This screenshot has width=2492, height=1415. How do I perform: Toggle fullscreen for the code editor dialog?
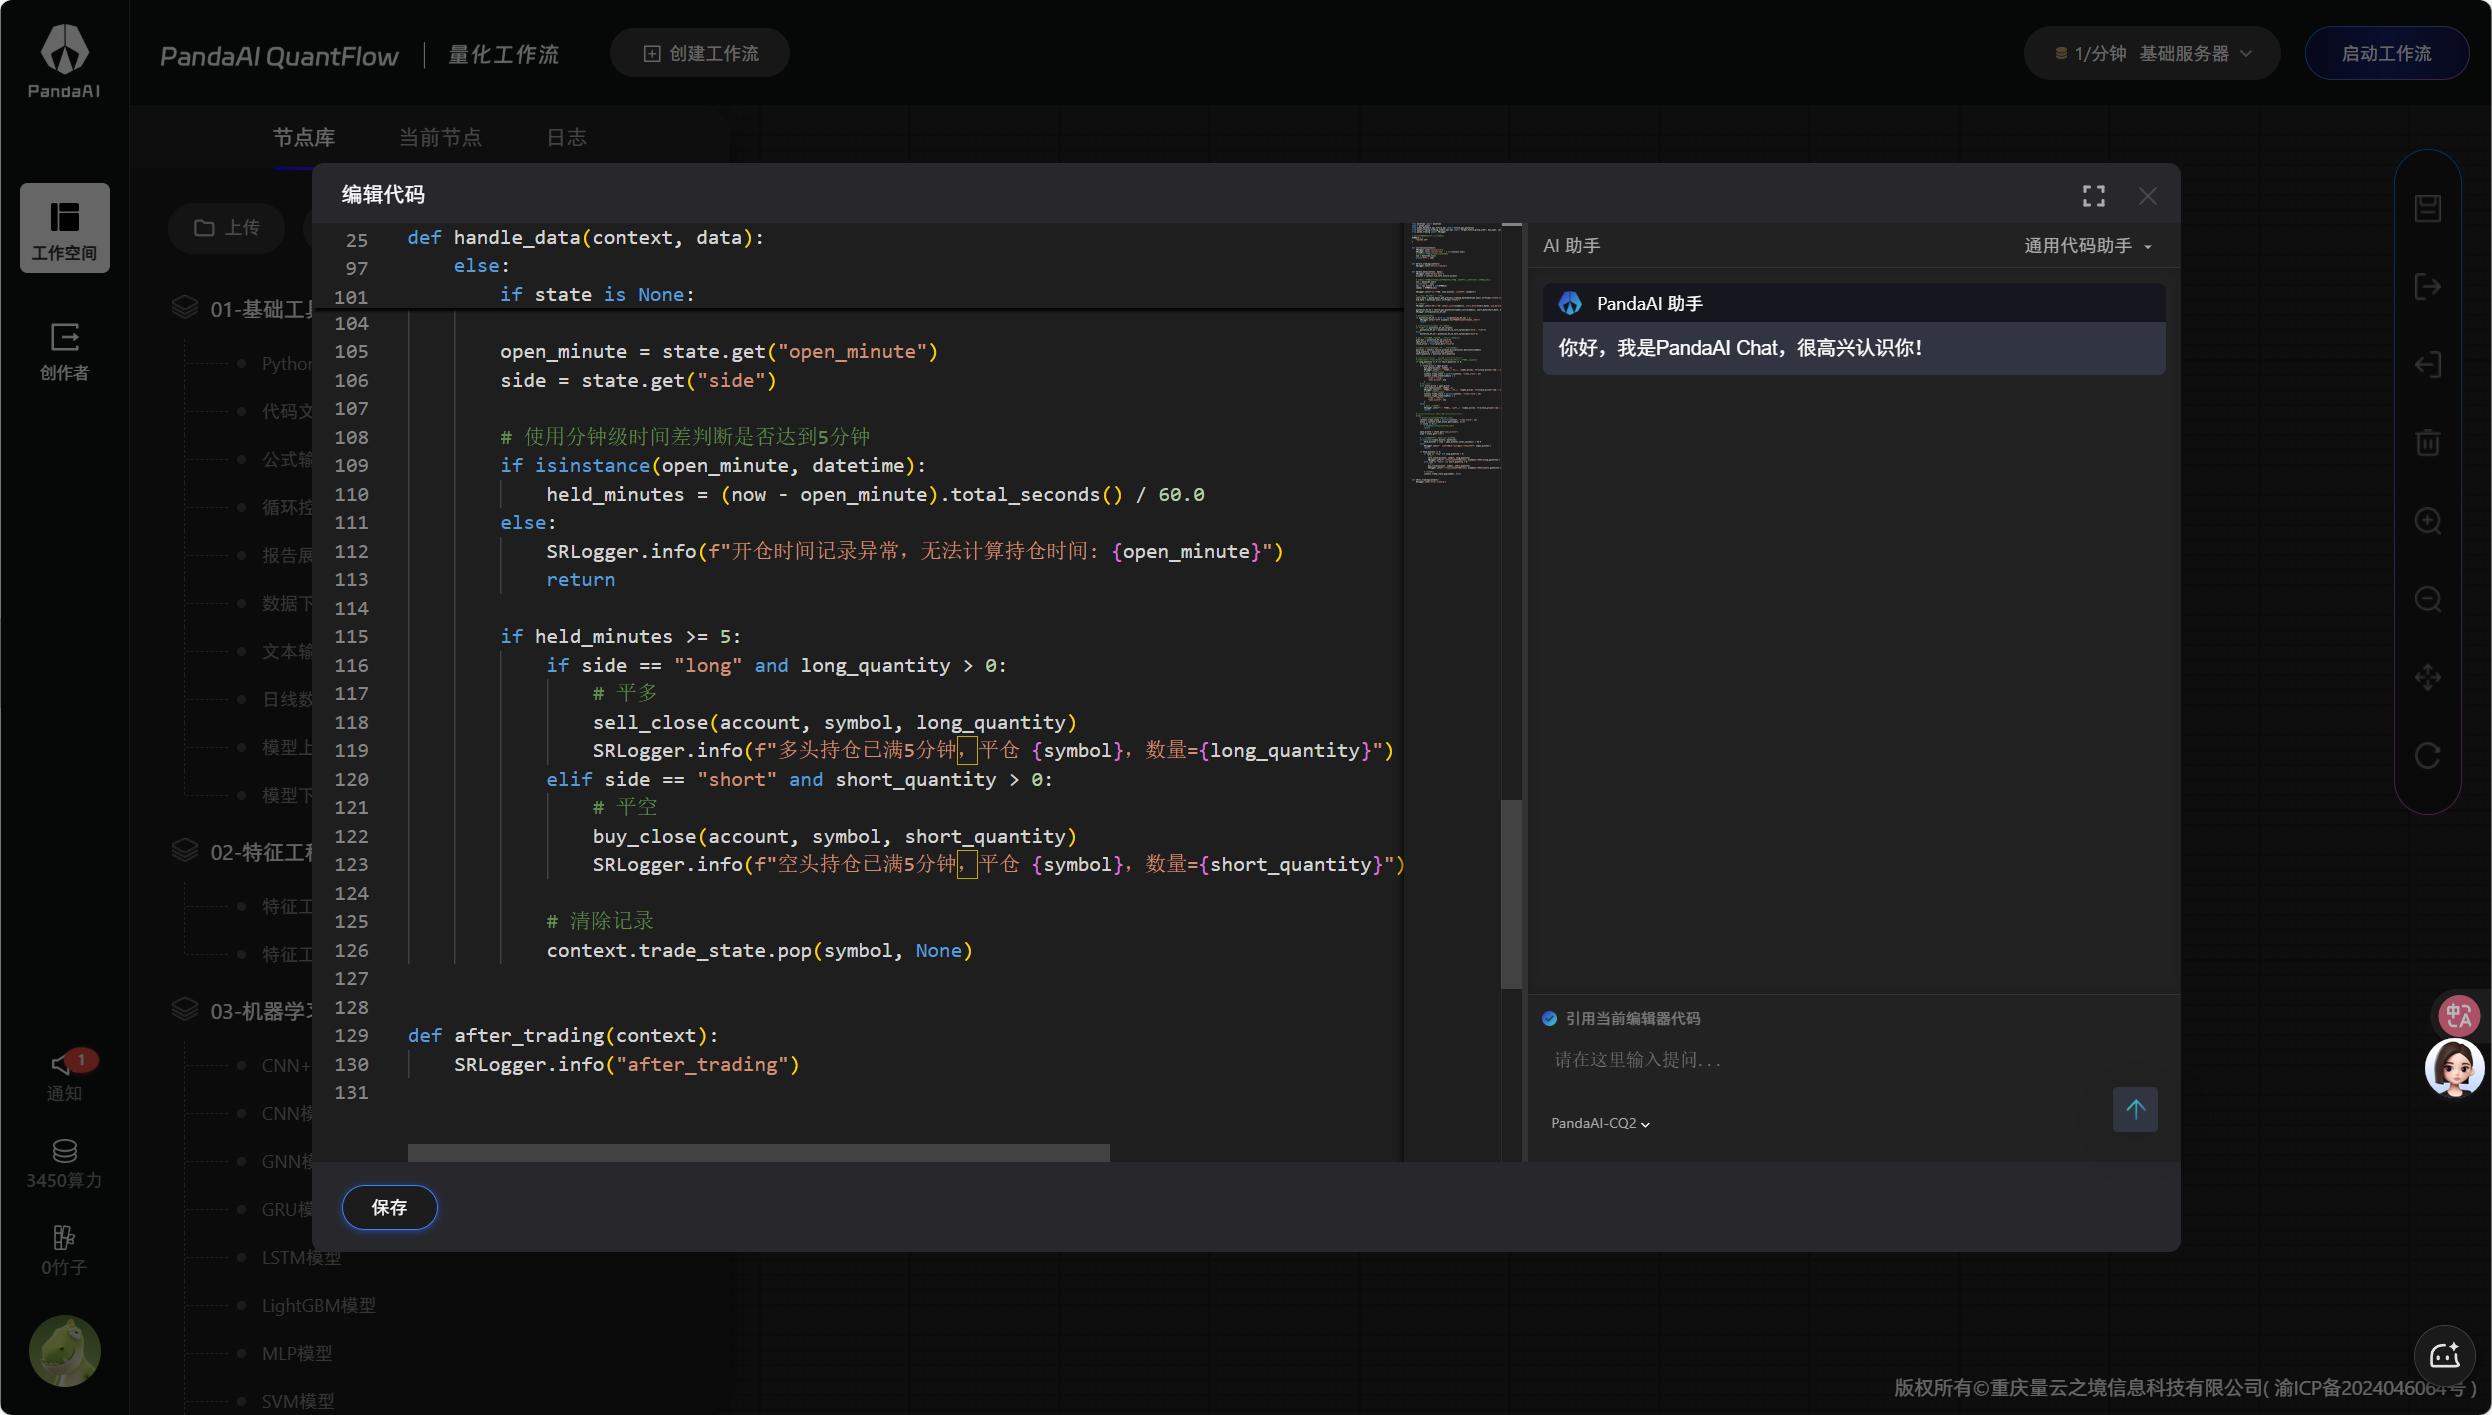coord(2094,196)
